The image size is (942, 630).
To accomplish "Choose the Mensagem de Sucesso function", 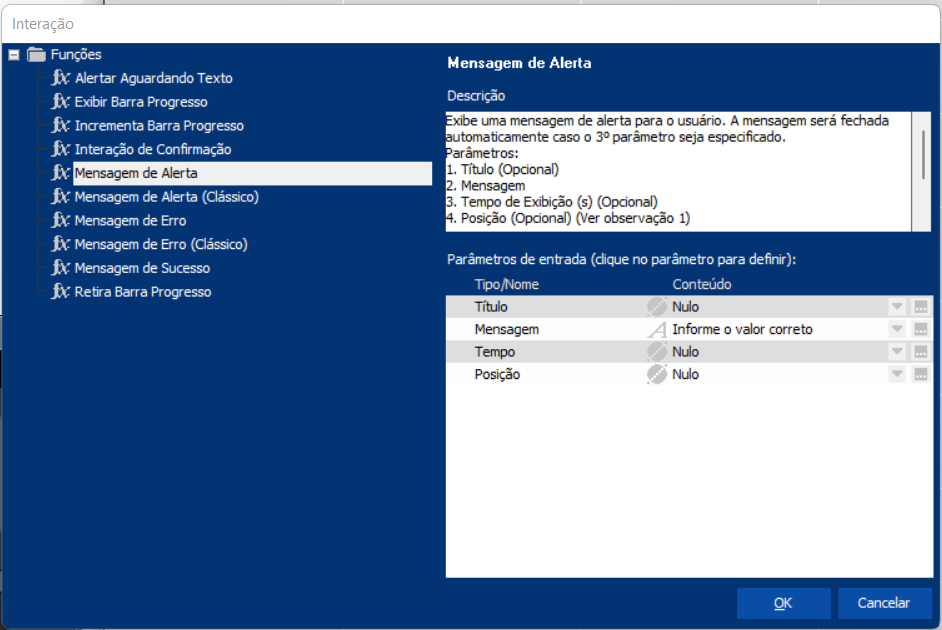I will point(142,268).
